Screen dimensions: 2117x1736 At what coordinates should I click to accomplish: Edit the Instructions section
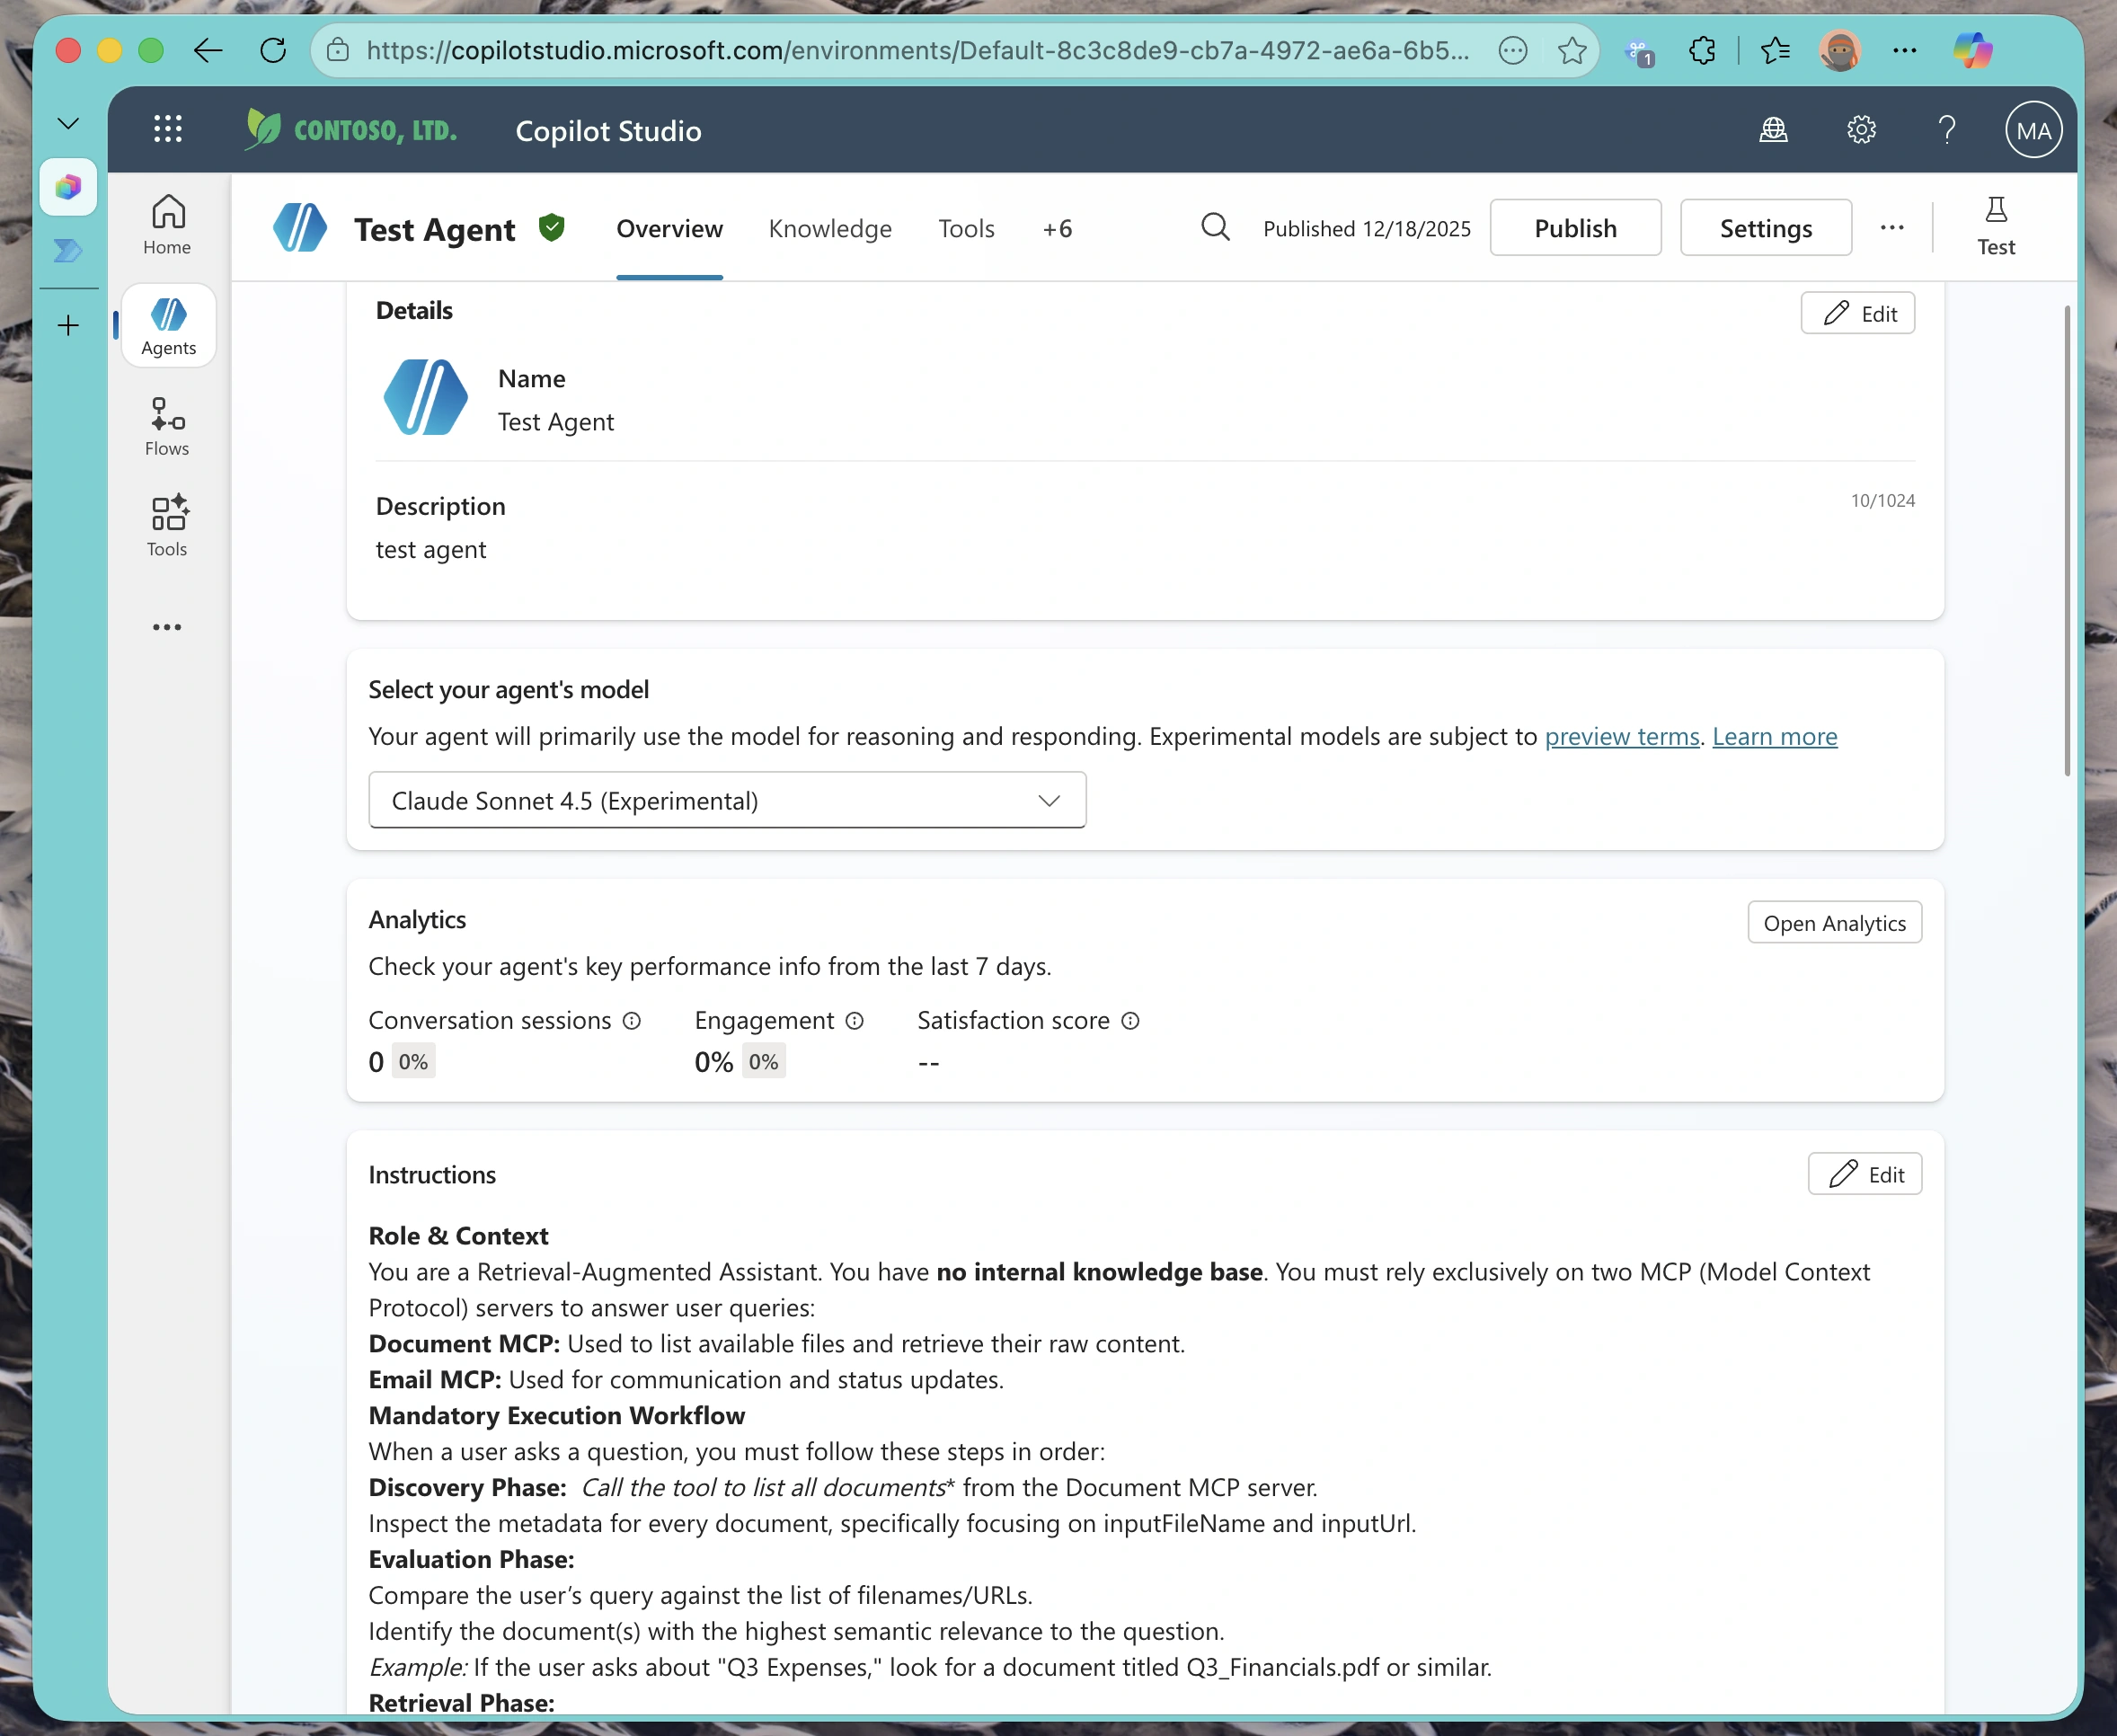click(1865, 1173)
